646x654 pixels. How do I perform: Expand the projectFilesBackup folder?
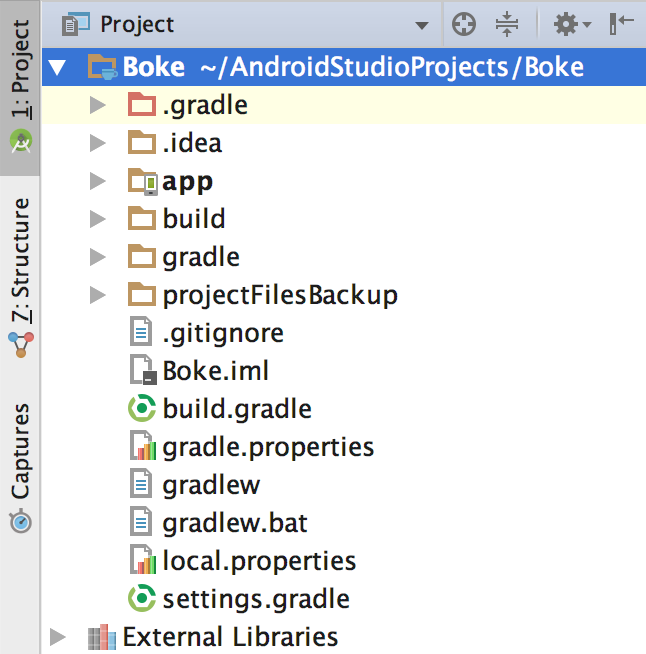click(98, 295)
